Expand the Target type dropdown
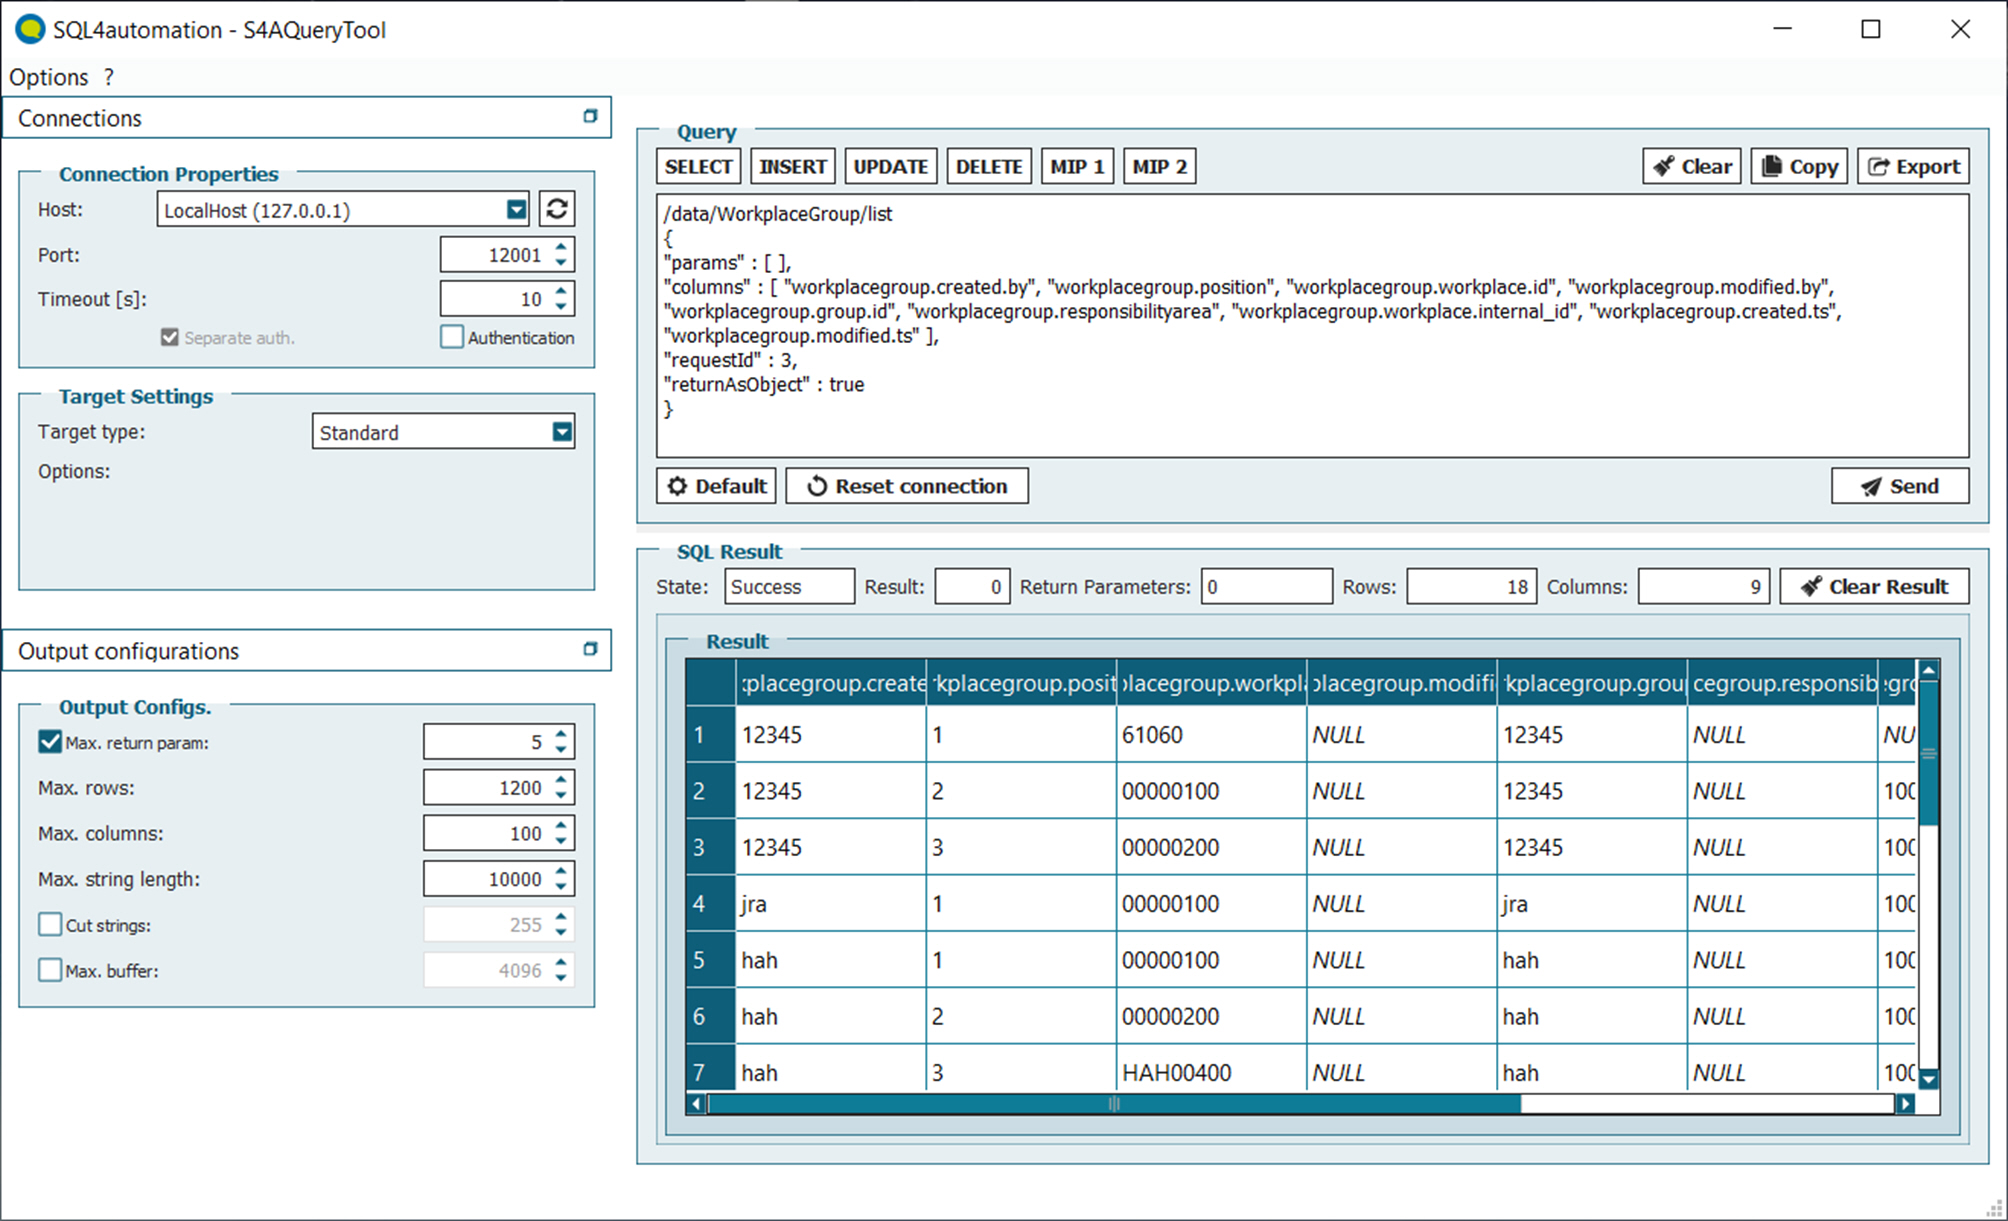 (562, 432)
